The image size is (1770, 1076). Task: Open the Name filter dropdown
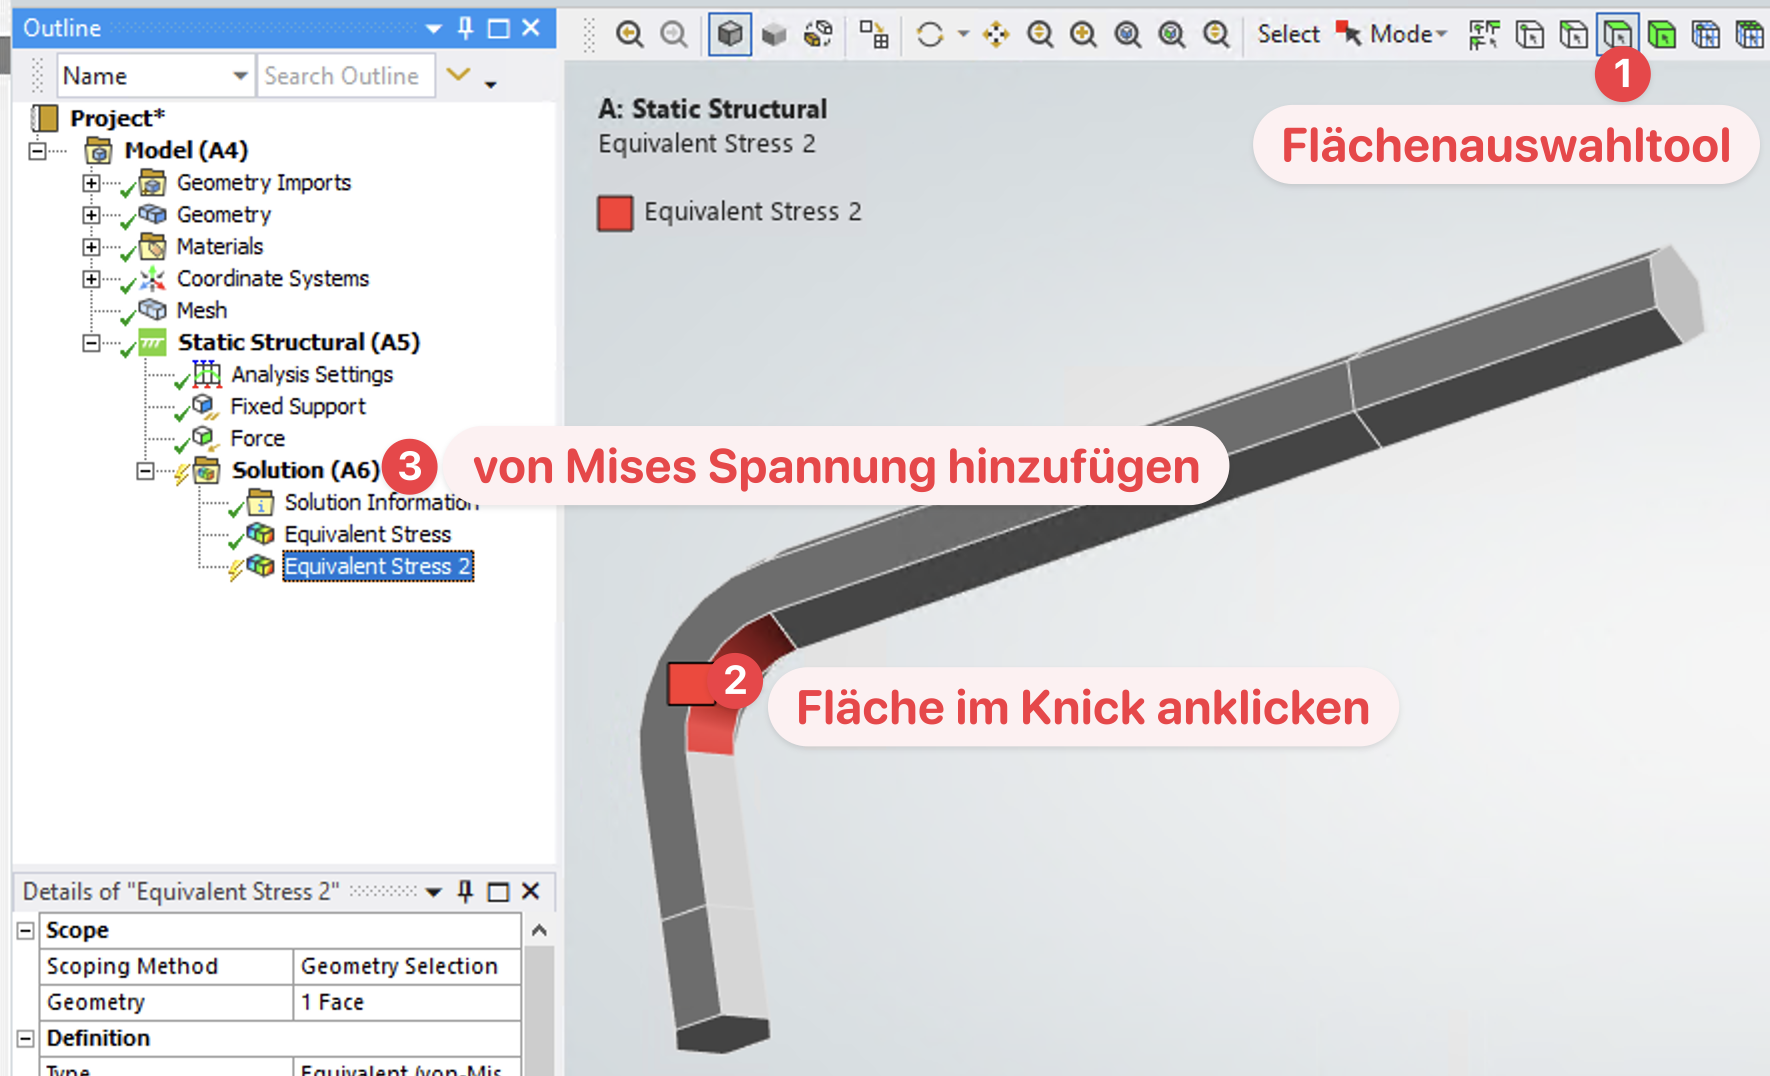pyautogui.click(x=241, y=75)
